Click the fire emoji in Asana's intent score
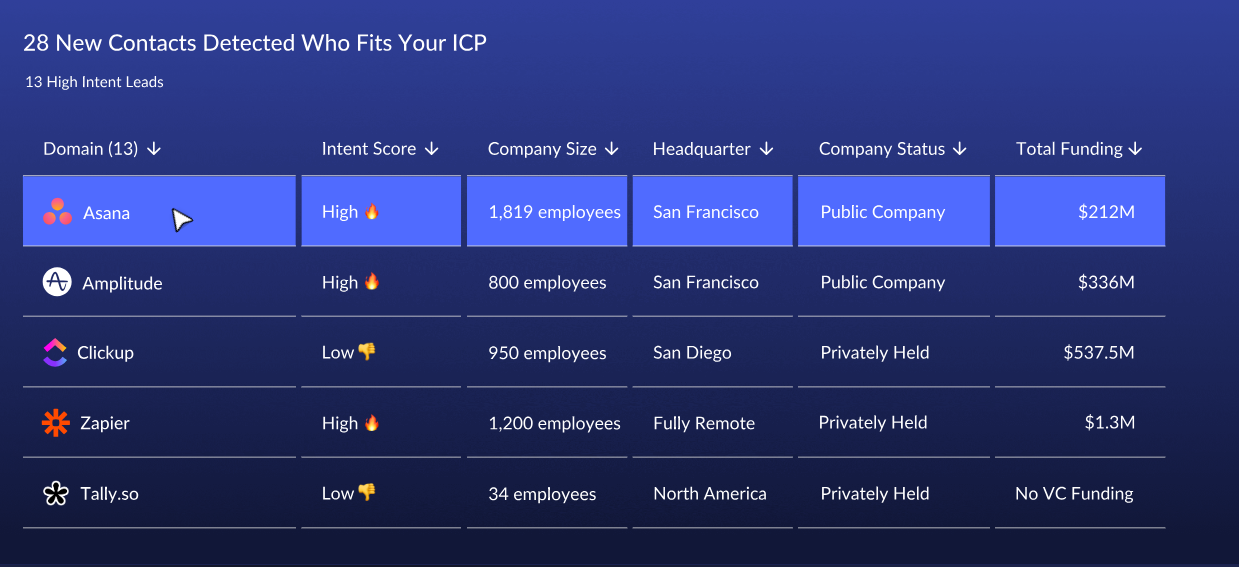The height and width of the screenshot is (567, 1239). click(372, 211)
